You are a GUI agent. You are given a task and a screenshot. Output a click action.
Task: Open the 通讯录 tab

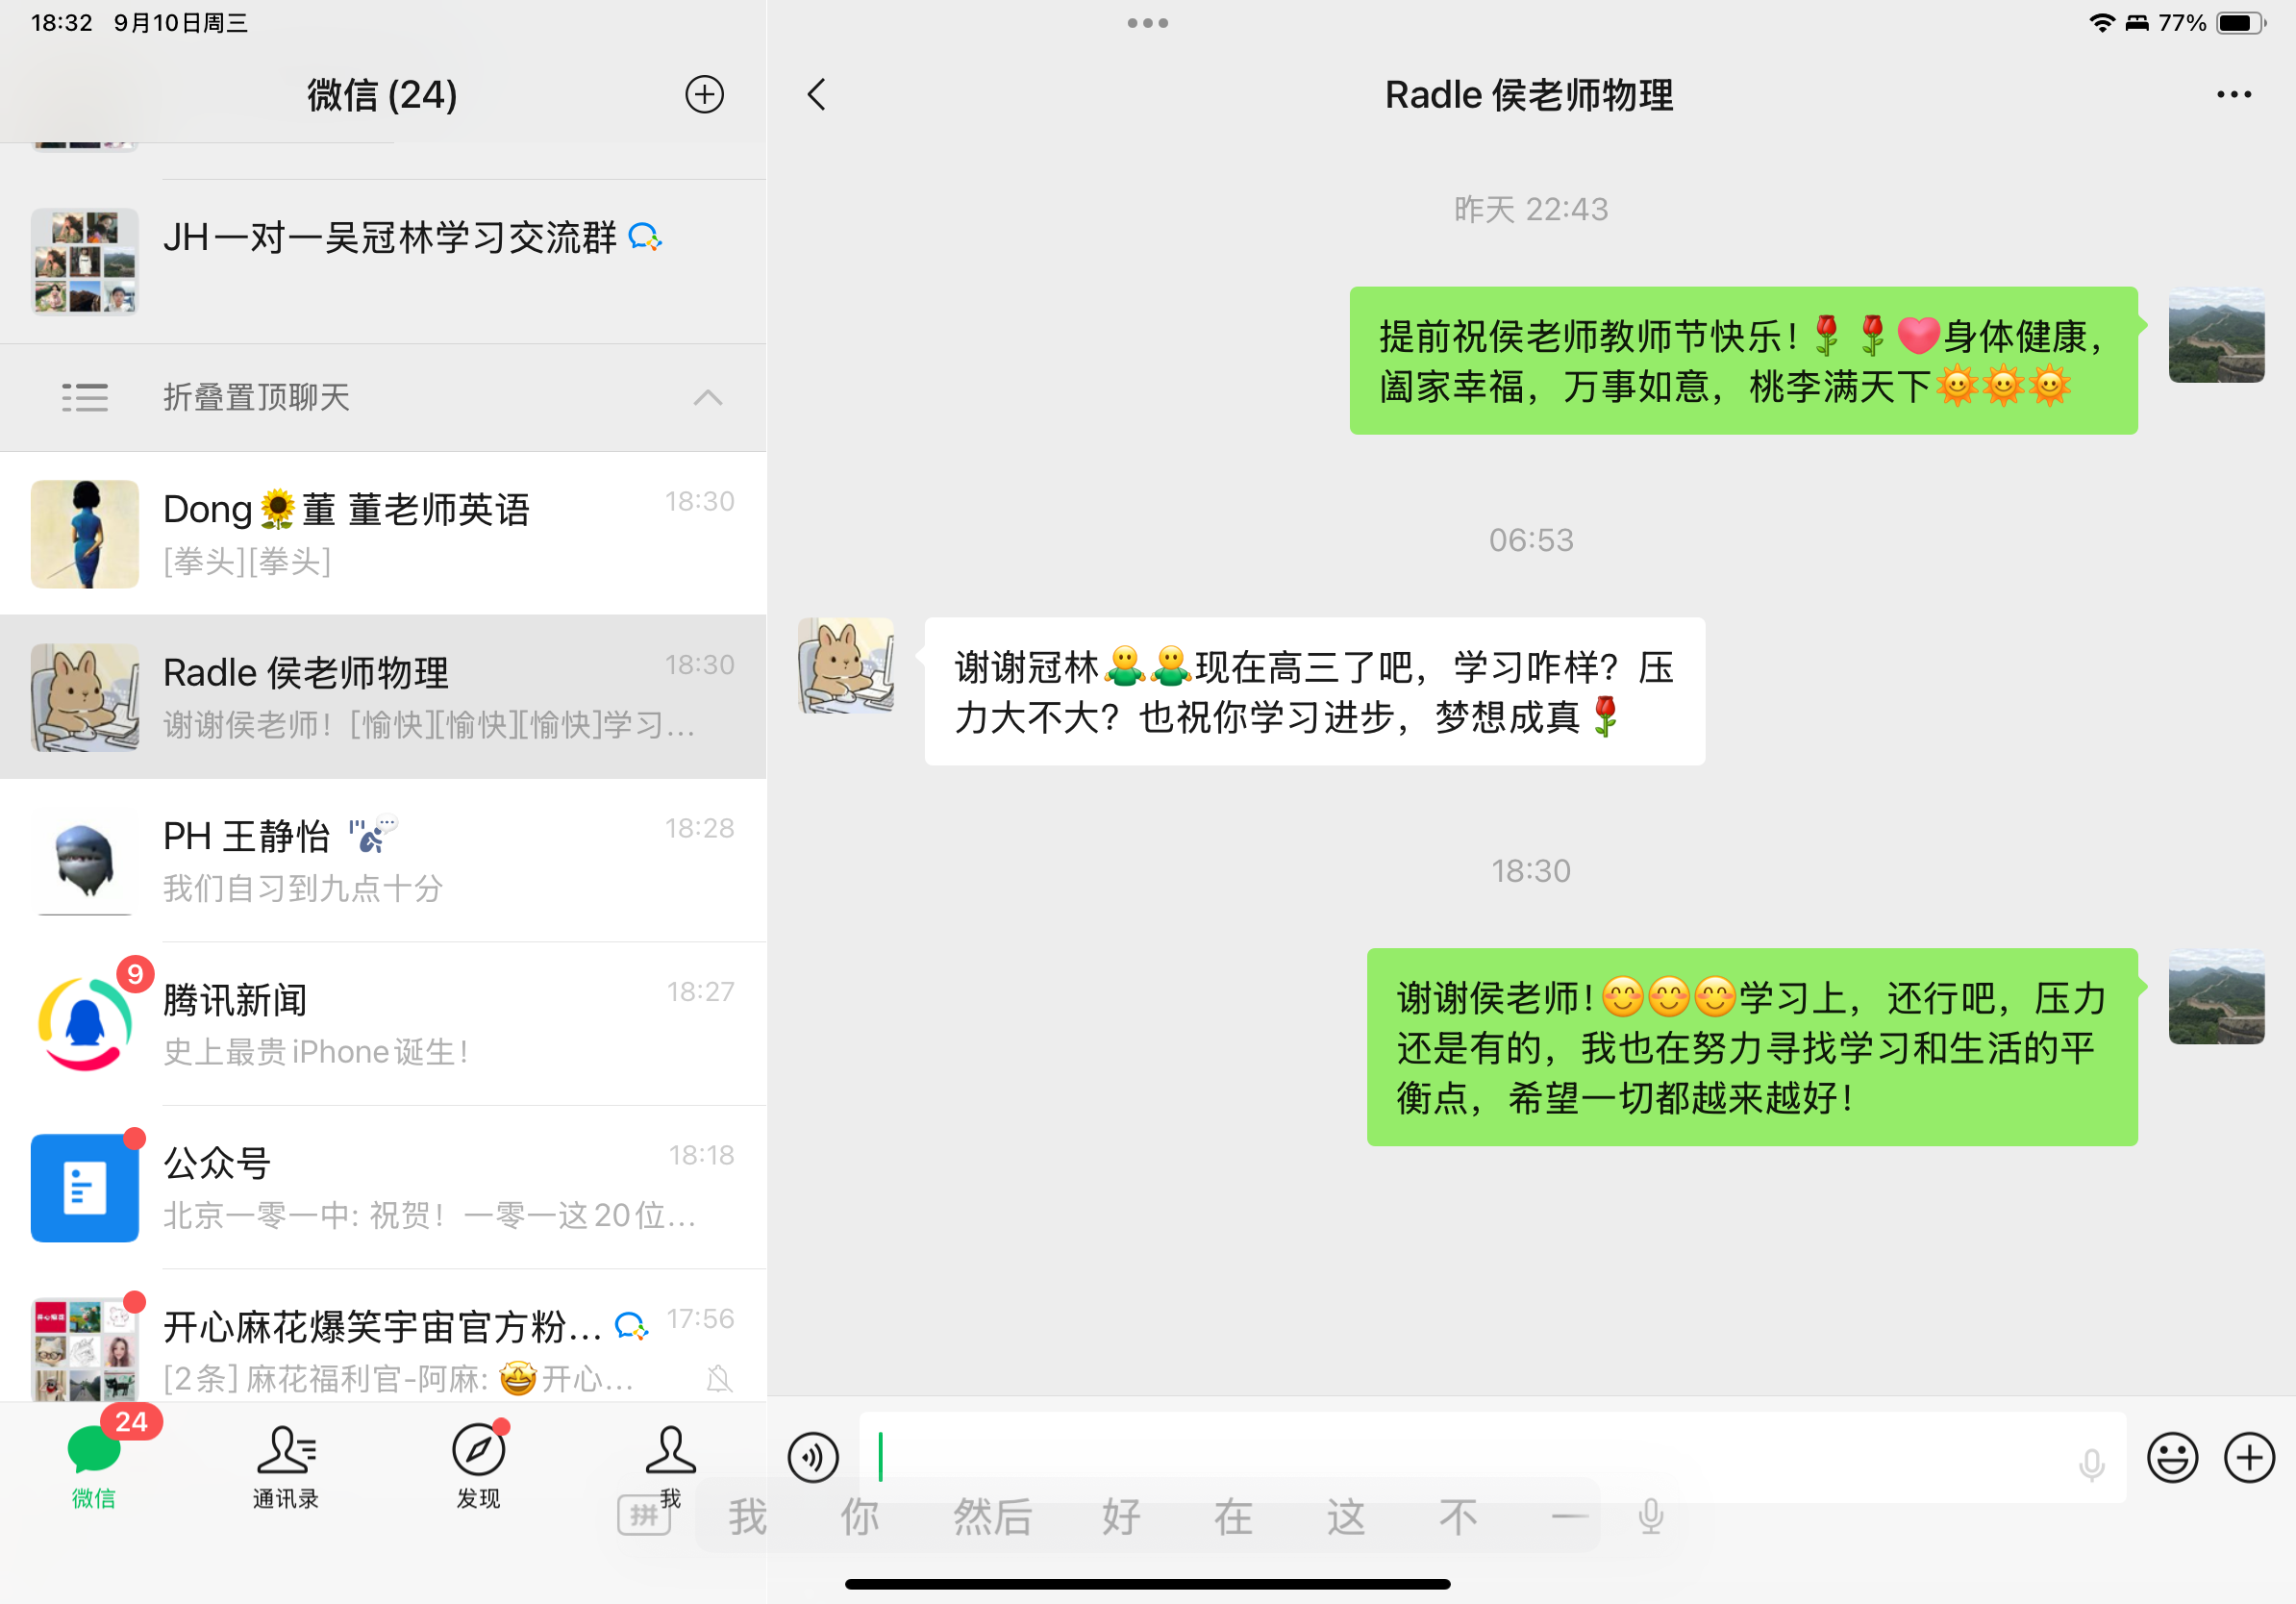(x=286, y=1465)
